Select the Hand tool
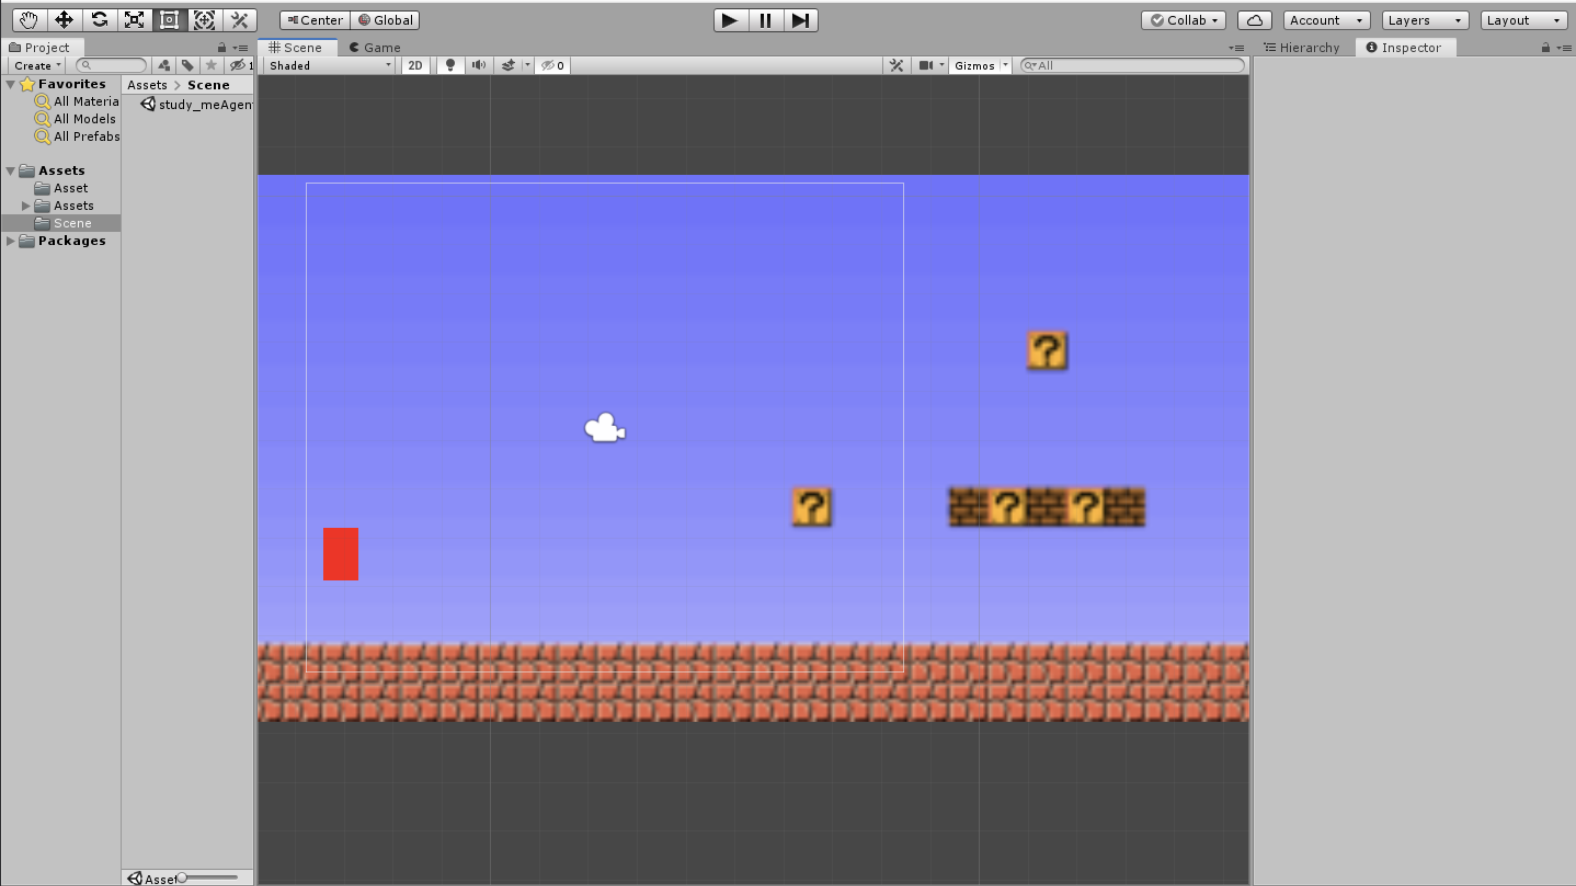The height and width of the screenshot is (886, 1576). click(x=28, y=20)
